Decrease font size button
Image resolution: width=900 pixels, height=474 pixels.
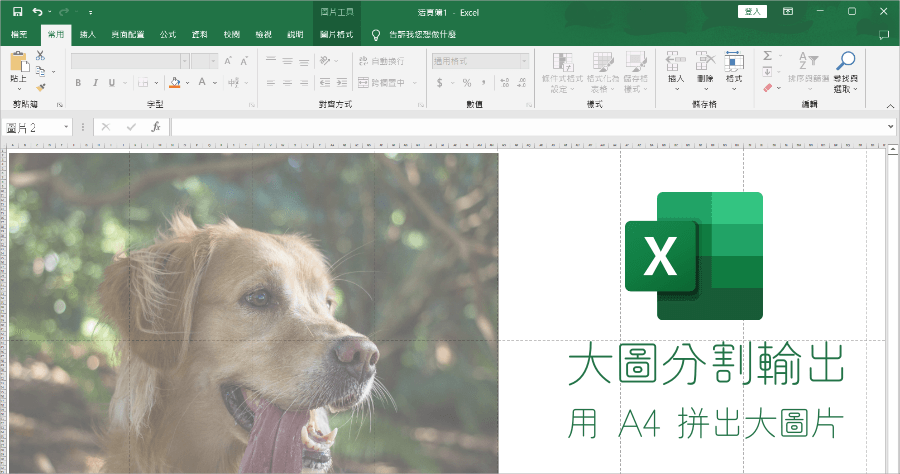coord(245,61)
